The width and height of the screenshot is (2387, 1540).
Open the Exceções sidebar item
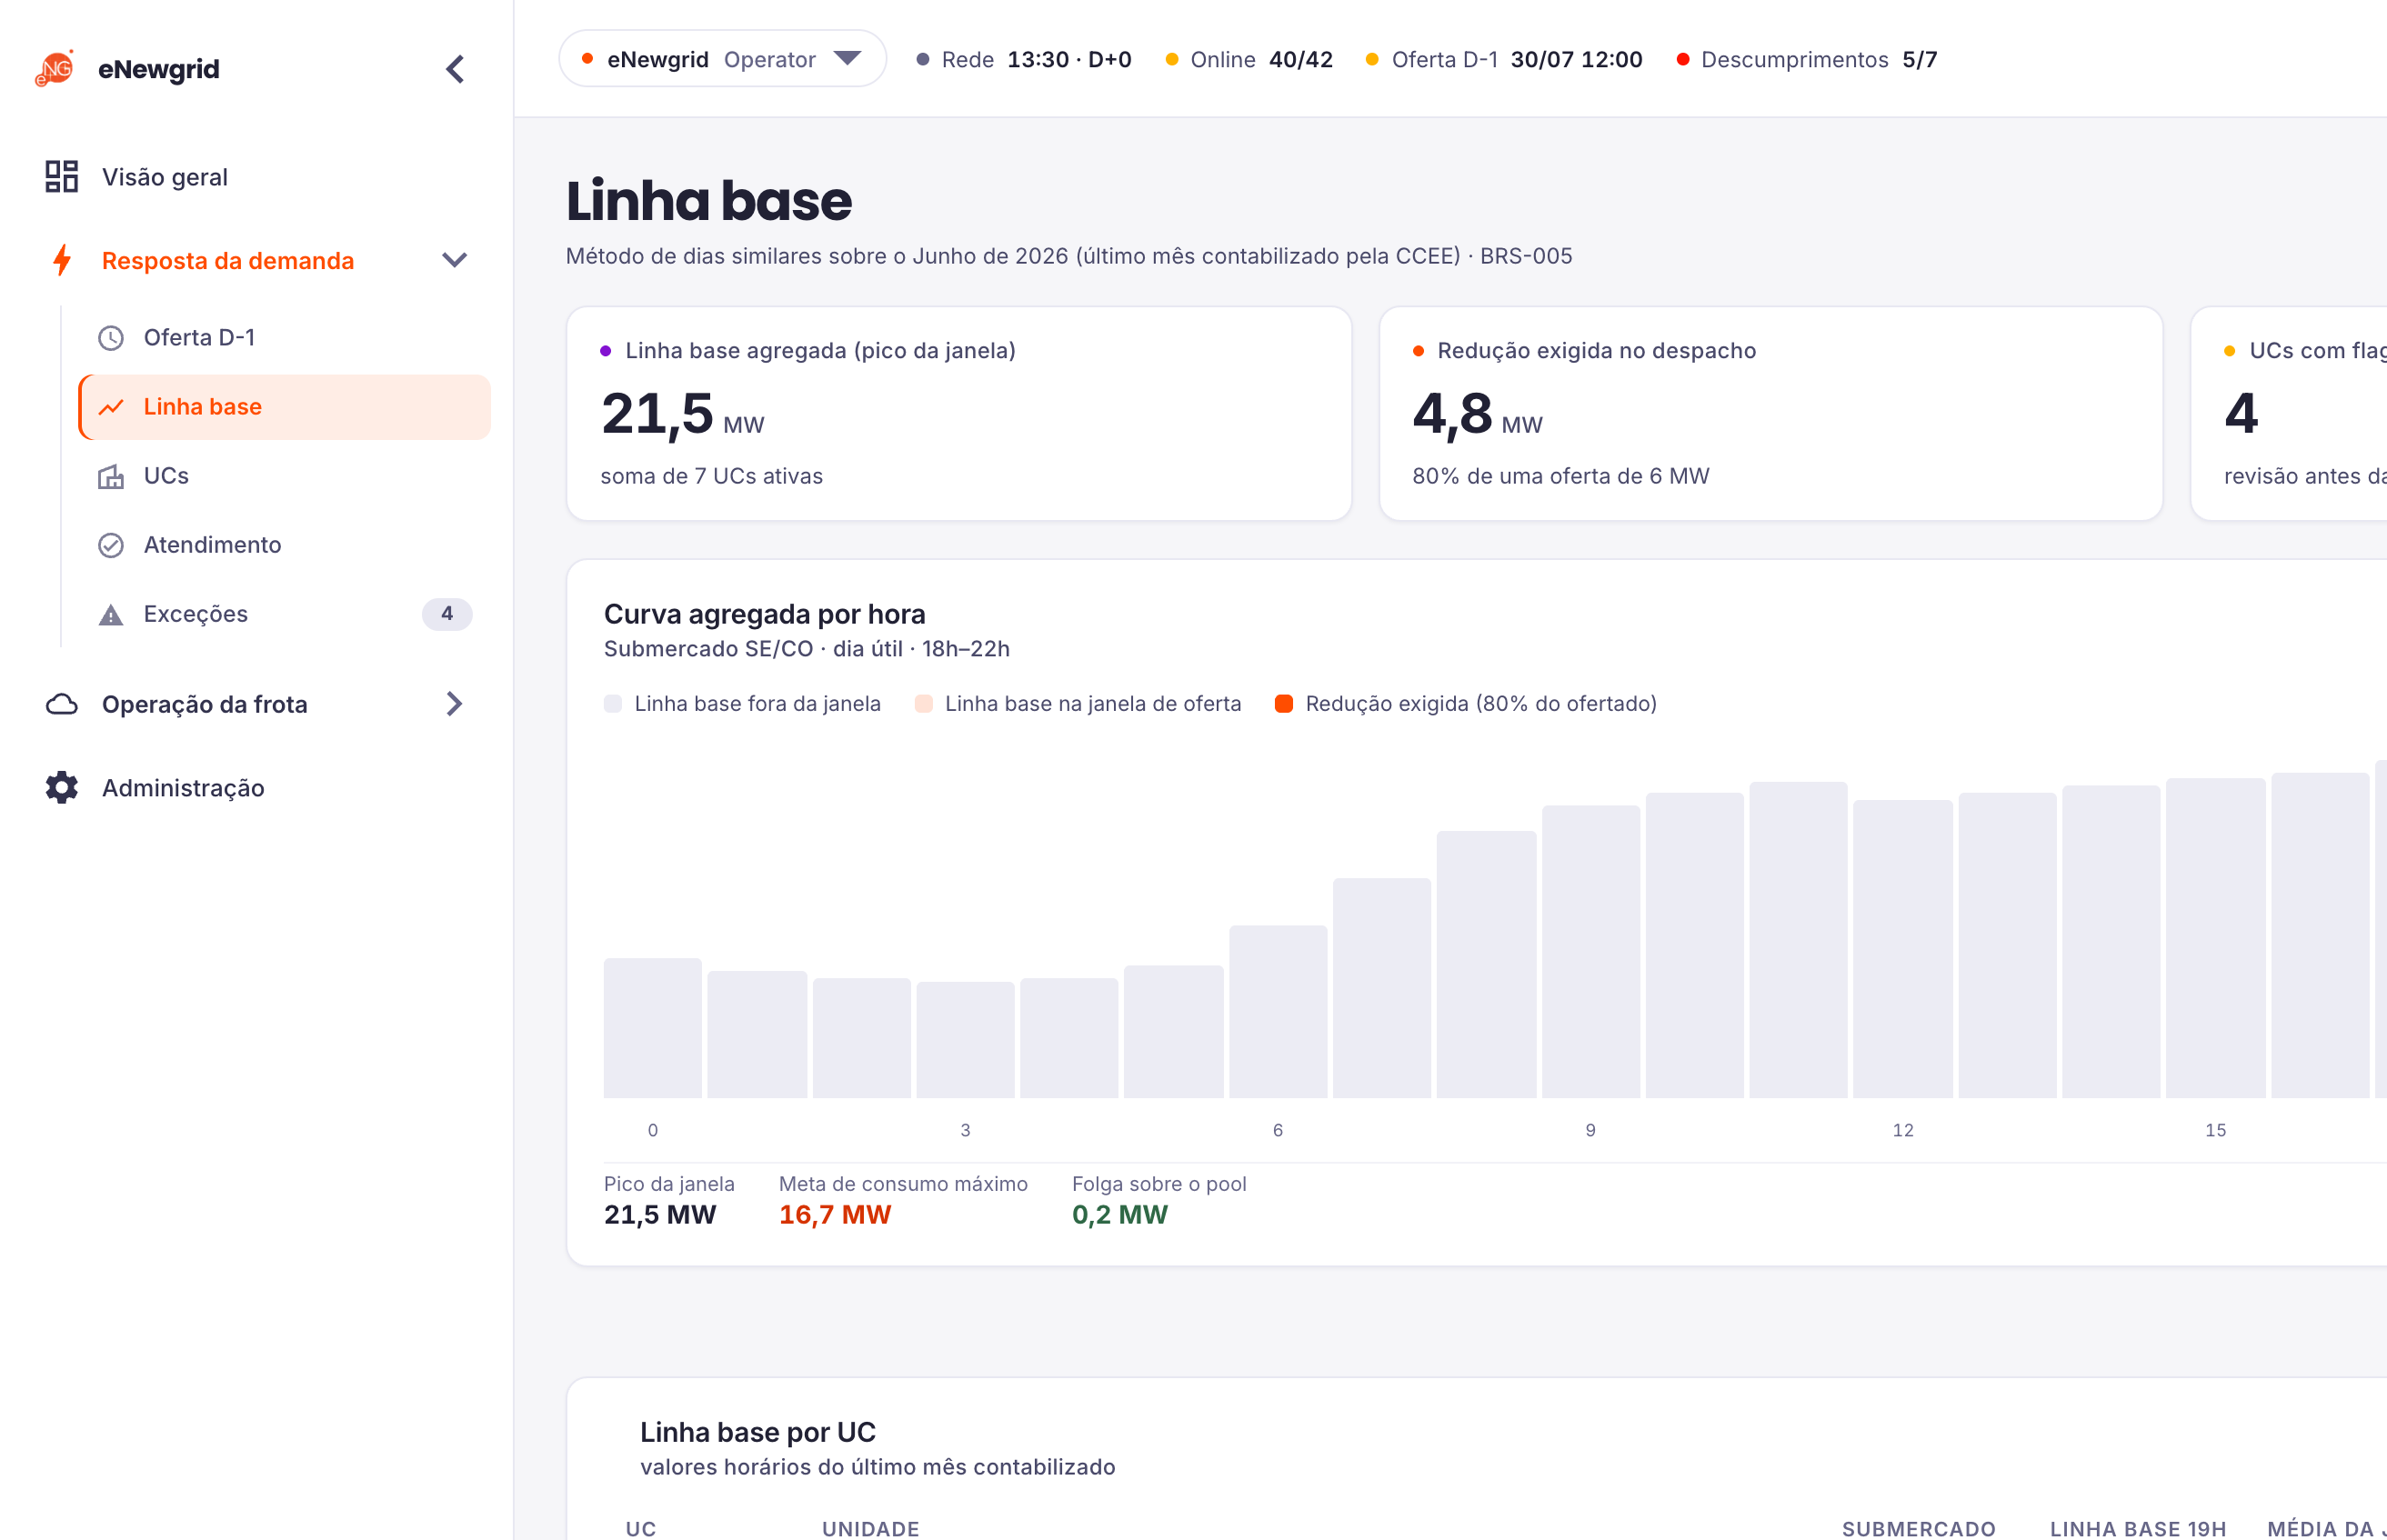pyautogui.click(x=284, y=614)
